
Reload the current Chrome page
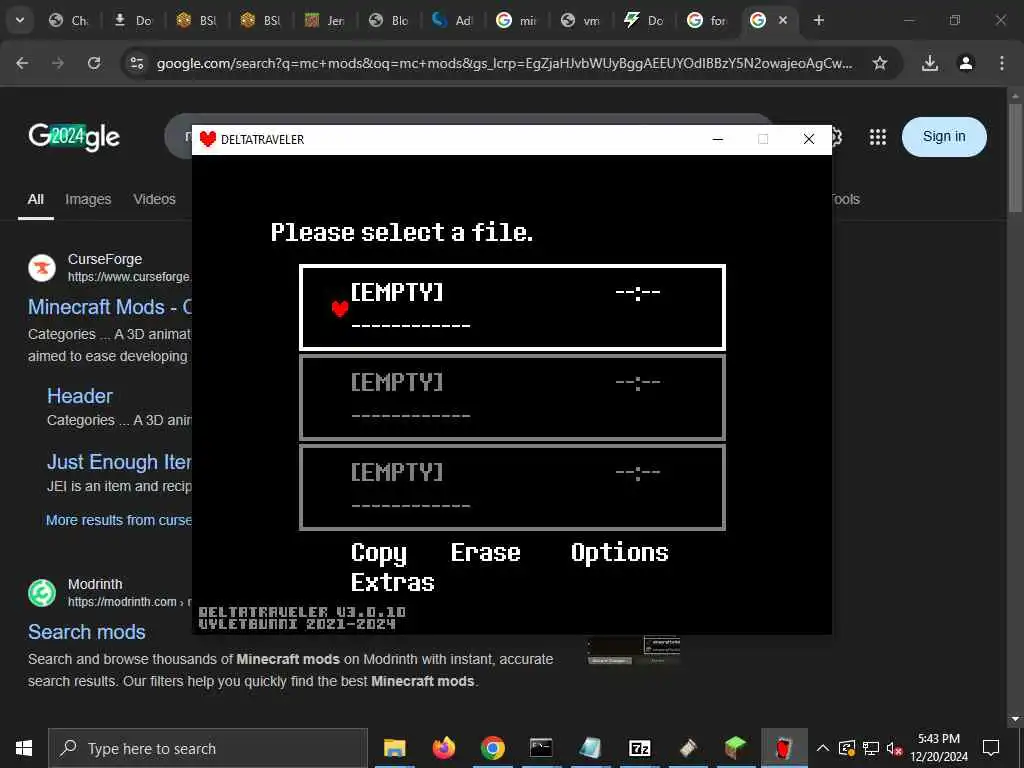(94, 63)
